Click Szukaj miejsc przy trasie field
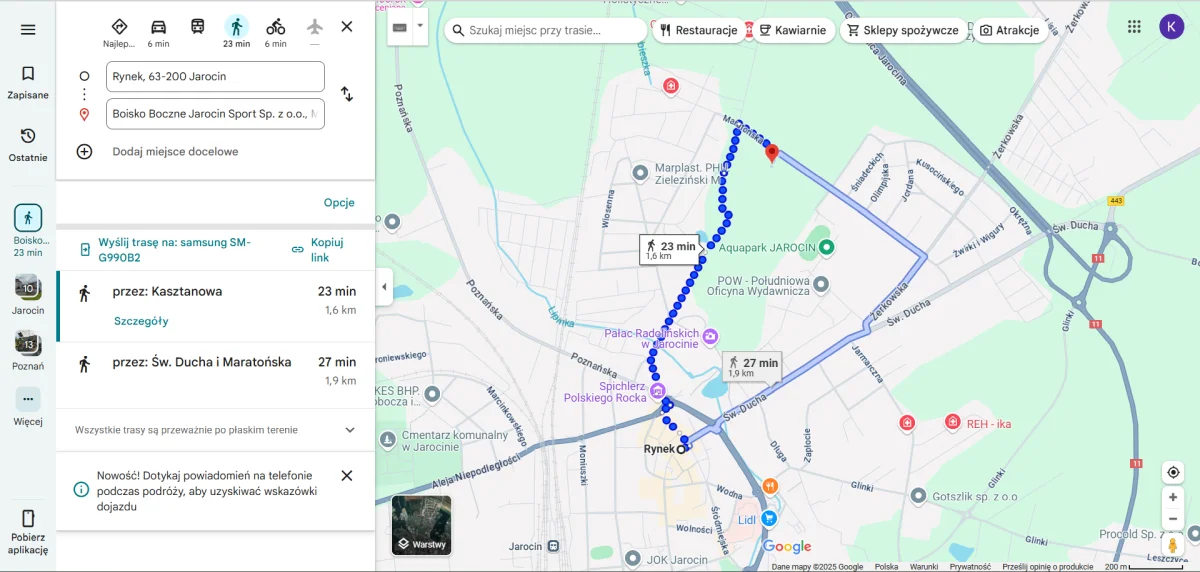This screenshot has width=1200, height=572. click(x=546, y=30)
